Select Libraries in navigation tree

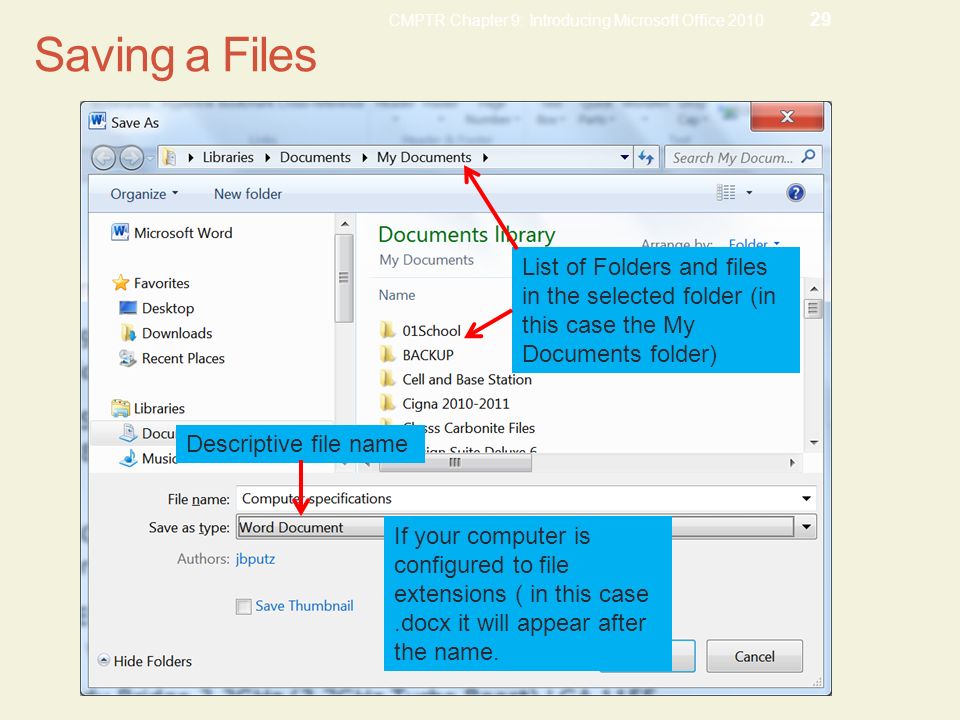(159, 408)
